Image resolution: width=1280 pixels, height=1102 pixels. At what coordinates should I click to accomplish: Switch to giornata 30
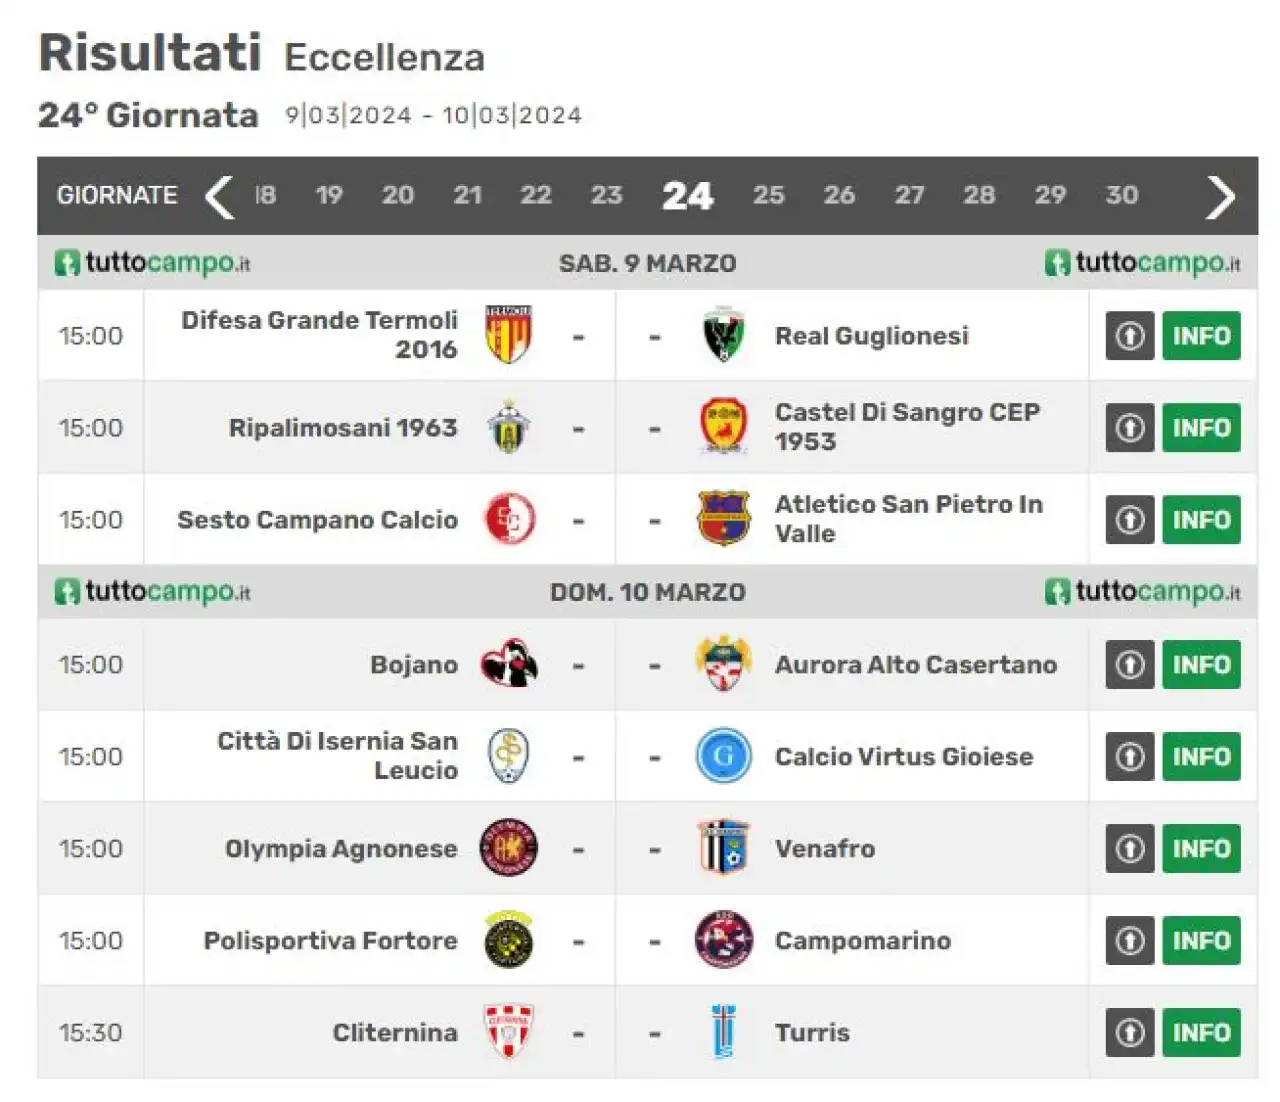[x=1121, y=195]
